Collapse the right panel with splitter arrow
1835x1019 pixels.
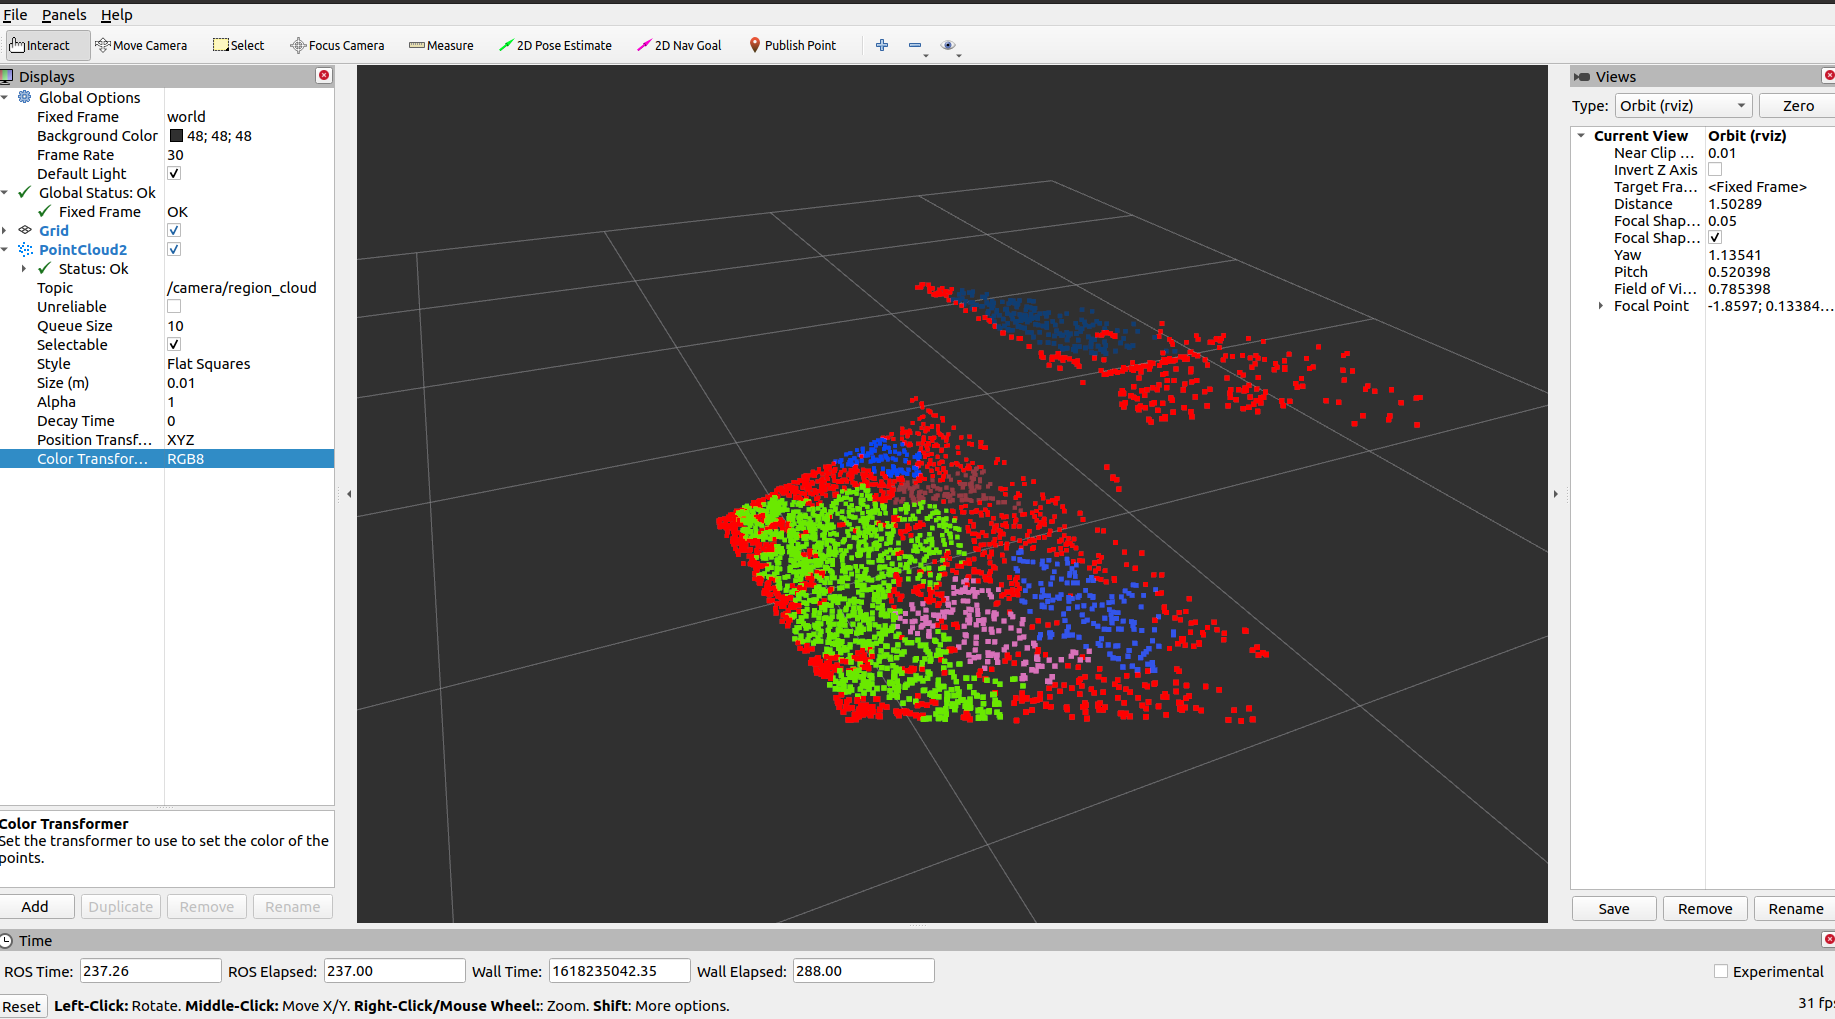point(1556,493)
